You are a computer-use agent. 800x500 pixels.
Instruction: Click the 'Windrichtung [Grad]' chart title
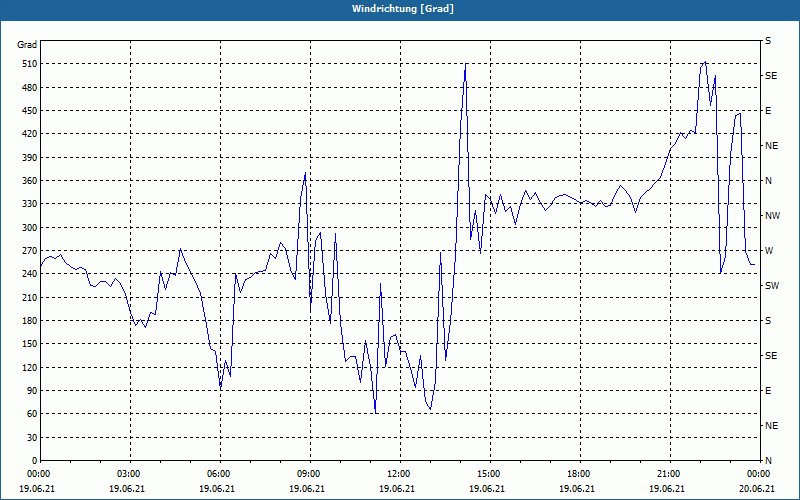click(403, 9)
